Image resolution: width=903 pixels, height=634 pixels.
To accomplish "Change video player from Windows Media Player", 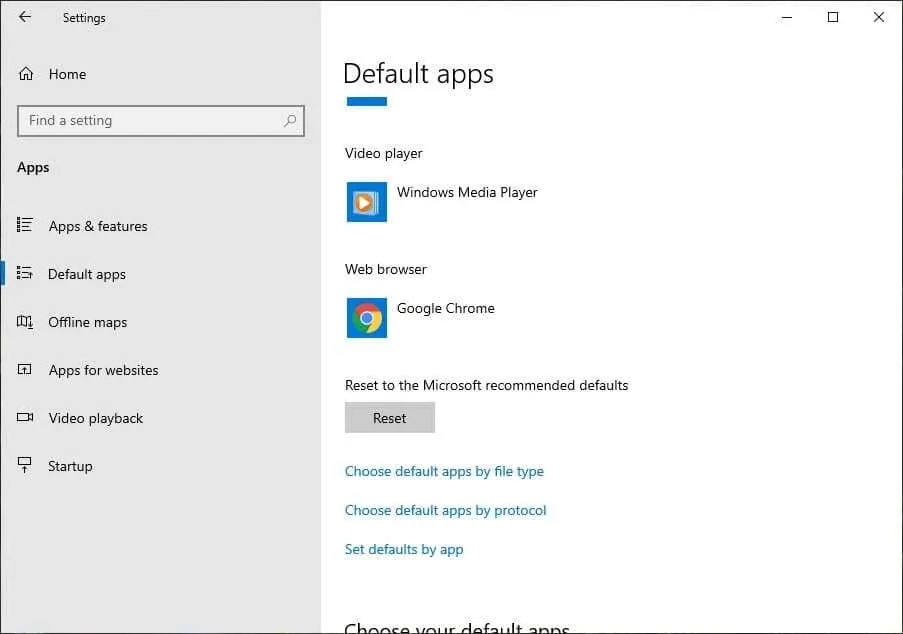I will pos(467,192).
